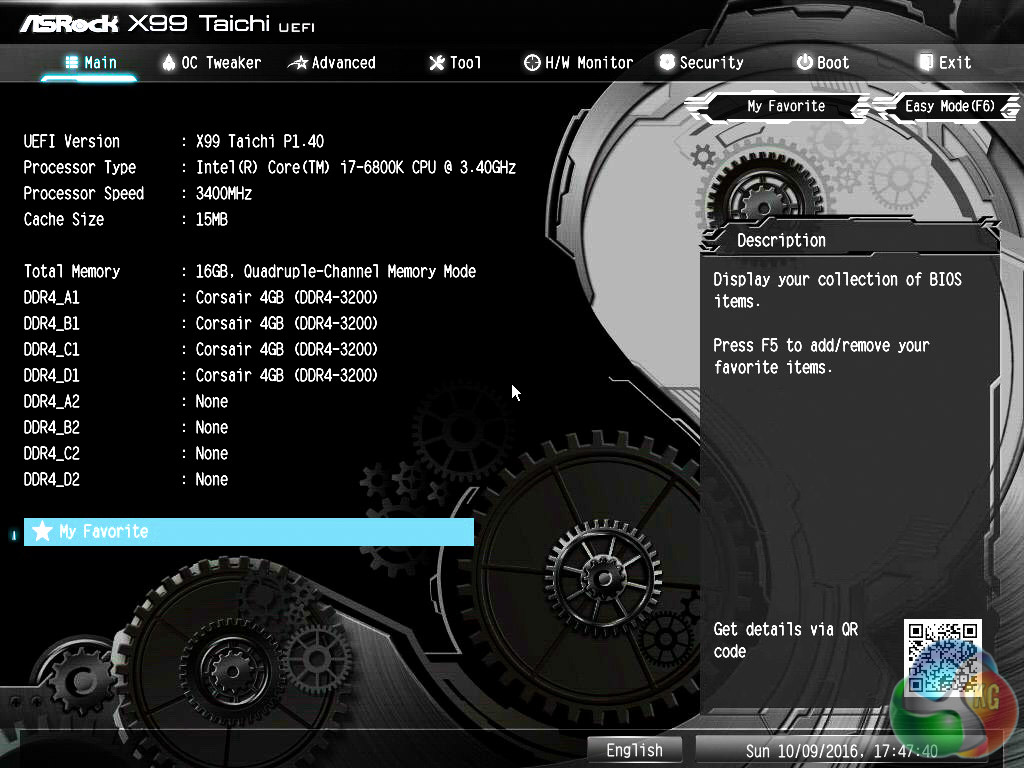Click the Tool wrench icon
Image resolution: width=1024 pixels, height=768 pixels.
click(x=436, y=63)
